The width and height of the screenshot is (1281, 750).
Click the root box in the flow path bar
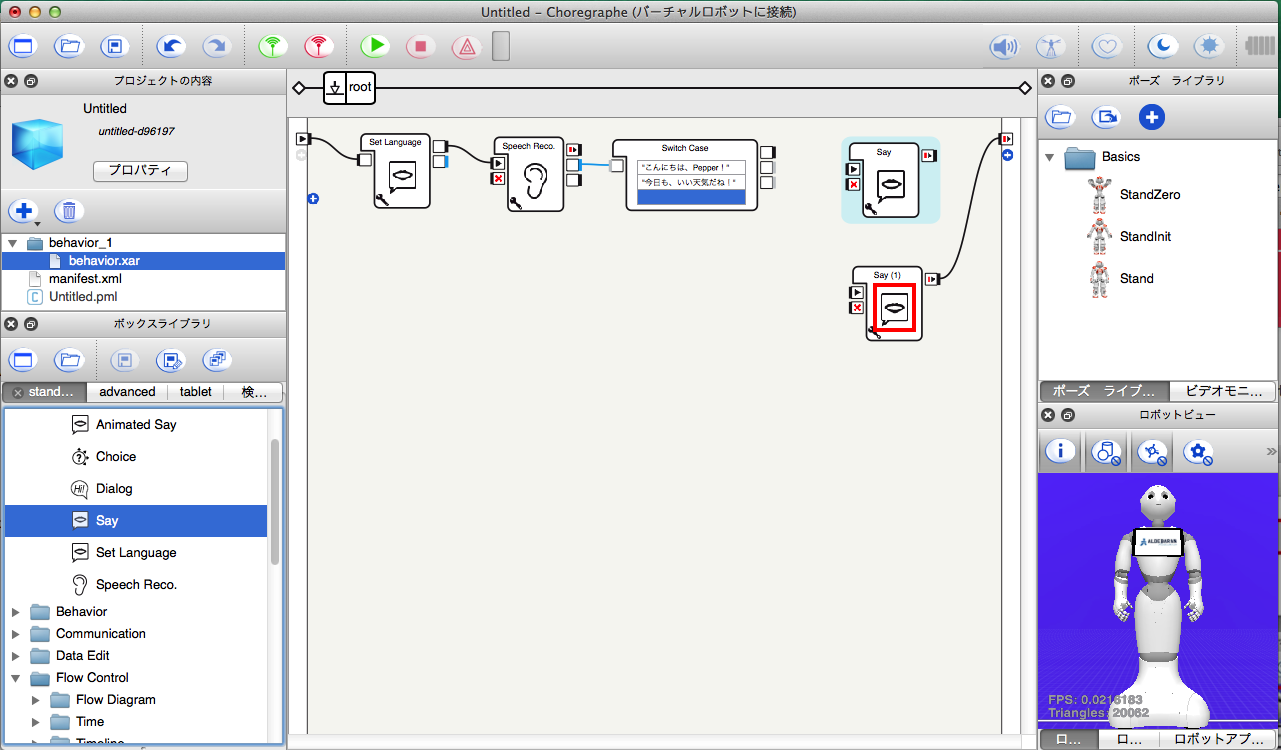tap(349, 88)
